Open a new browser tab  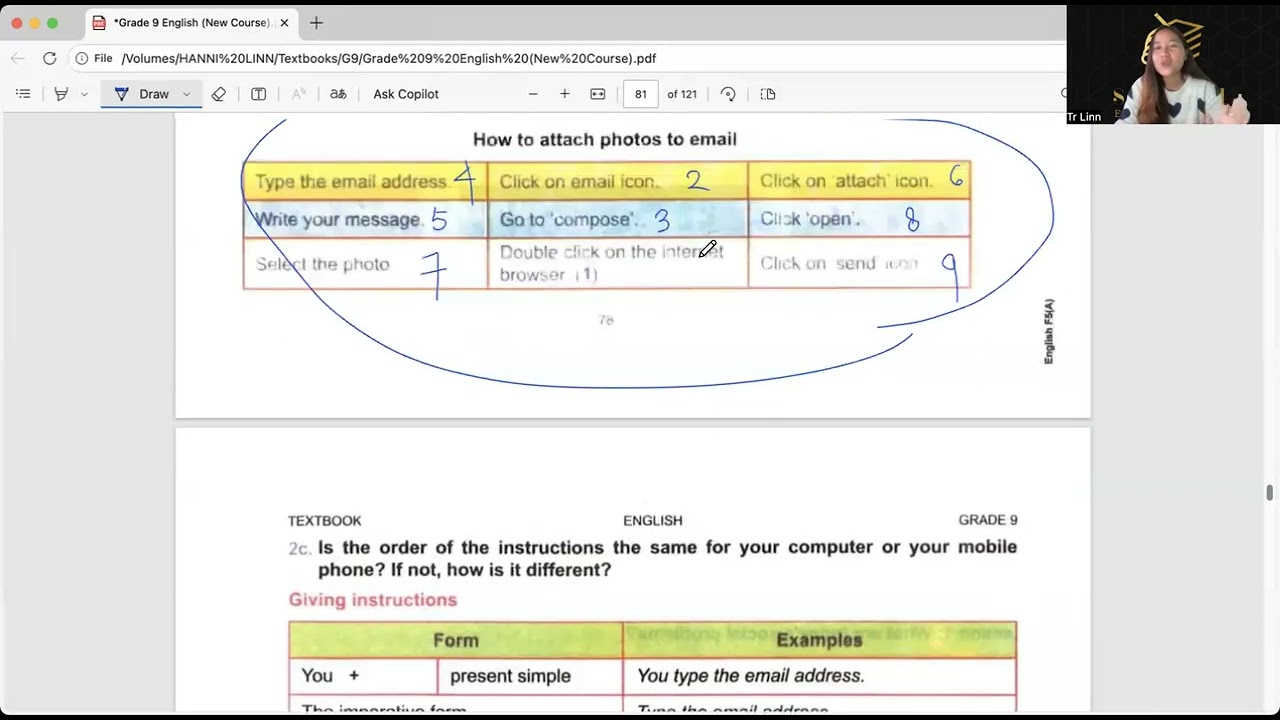[316, 22]
